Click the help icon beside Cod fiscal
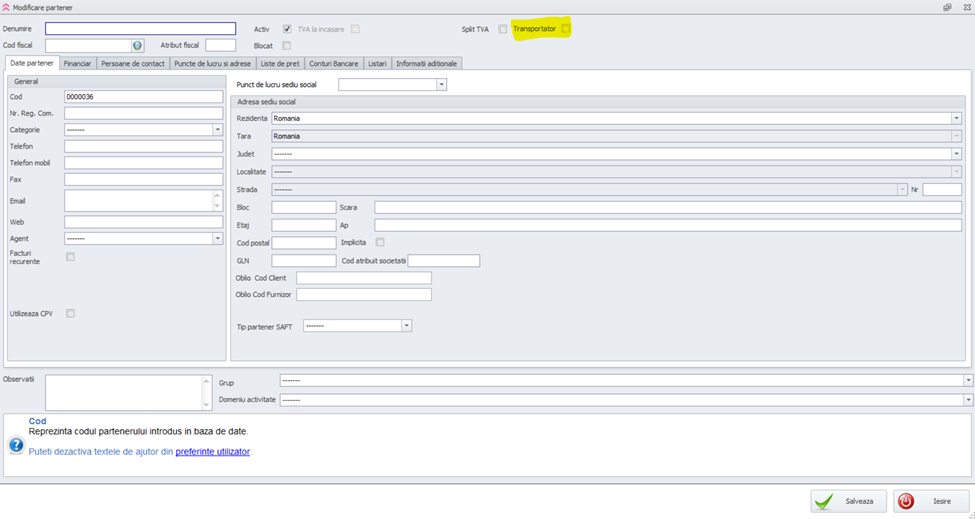The image size is (975, 519). coord(138,46)
